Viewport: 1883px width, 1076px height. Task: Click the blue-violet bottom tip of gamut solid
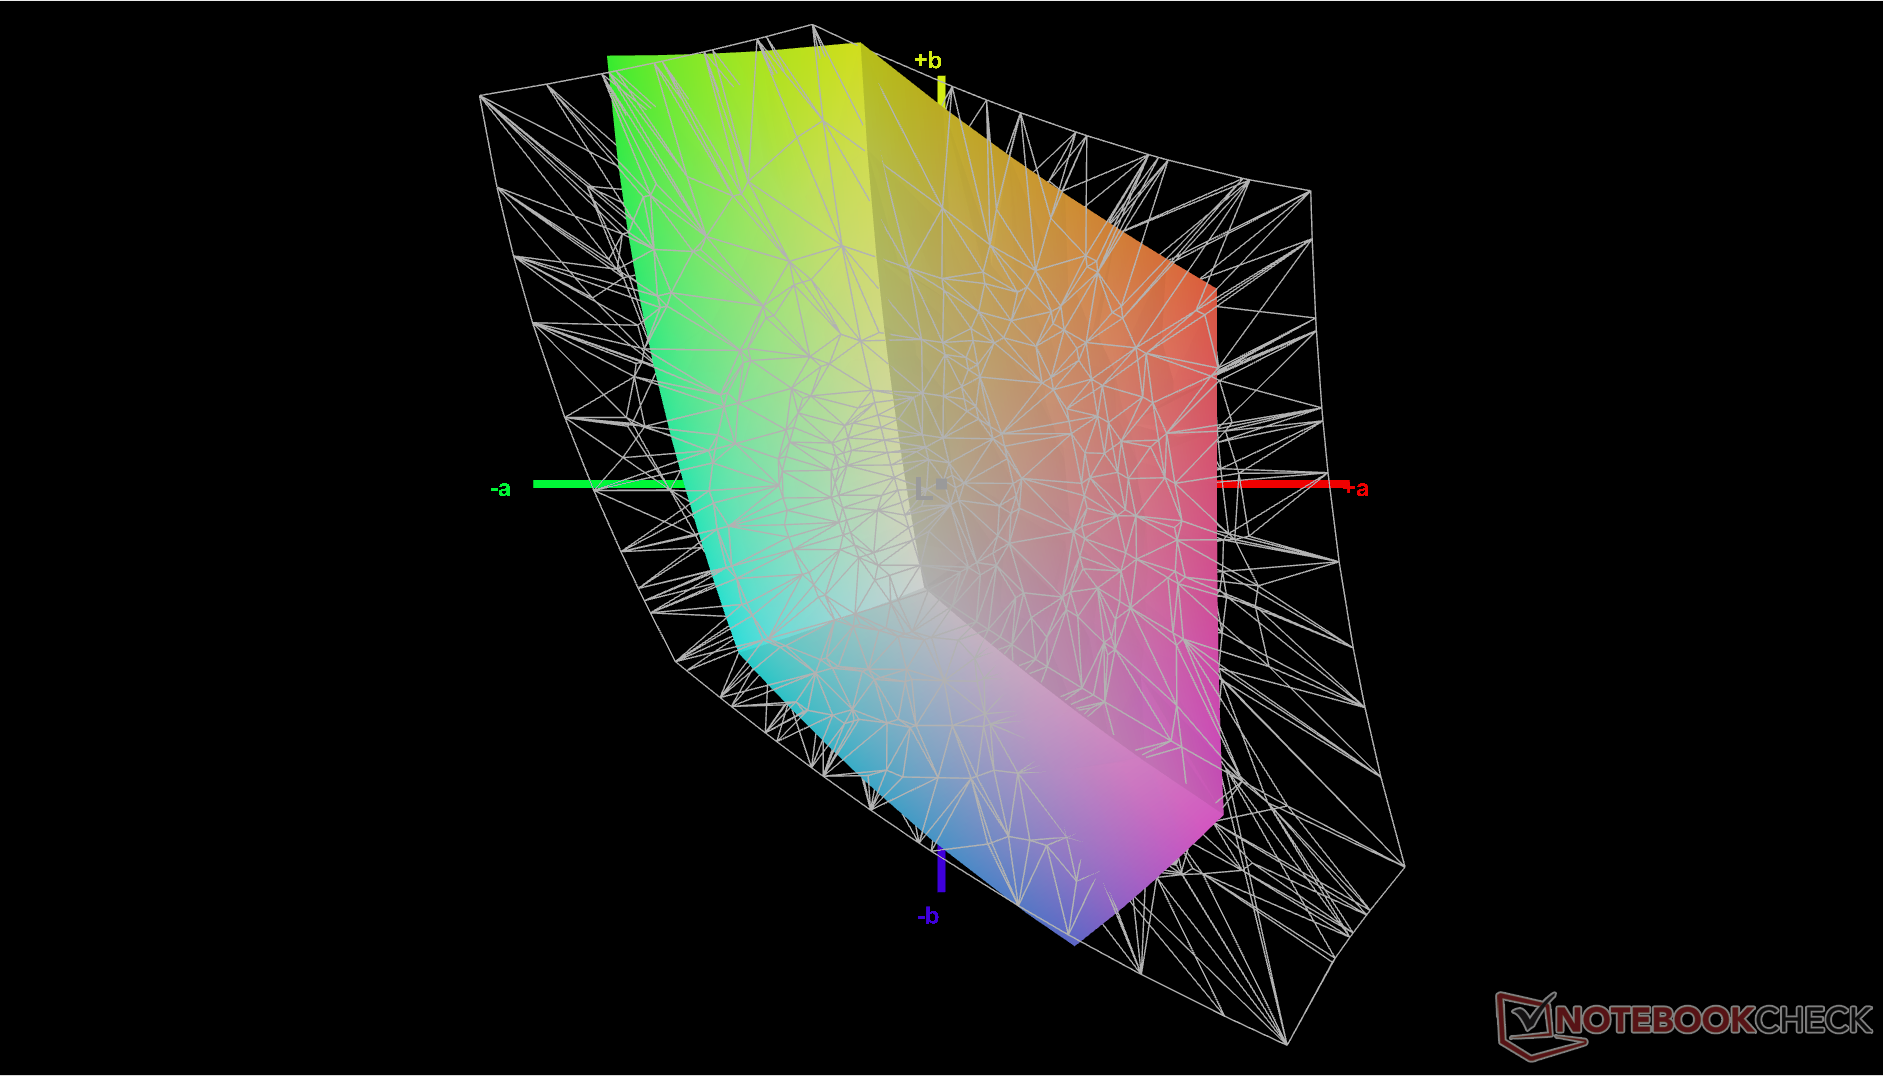point(1075,942)
